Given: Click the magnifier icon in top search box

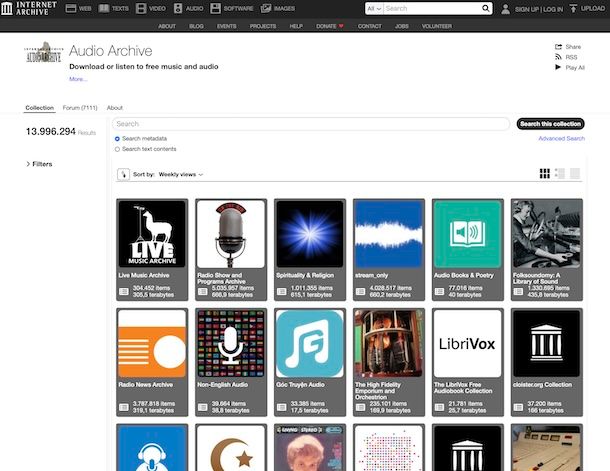Looking at the screenshot, I should 486,8.
